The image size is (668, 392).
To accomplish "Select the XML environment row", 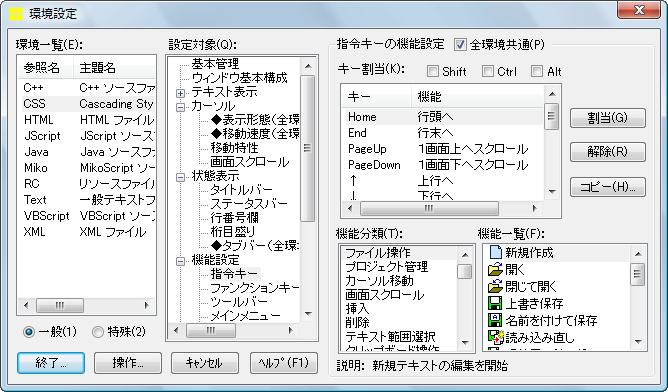I will coord(87,232).
